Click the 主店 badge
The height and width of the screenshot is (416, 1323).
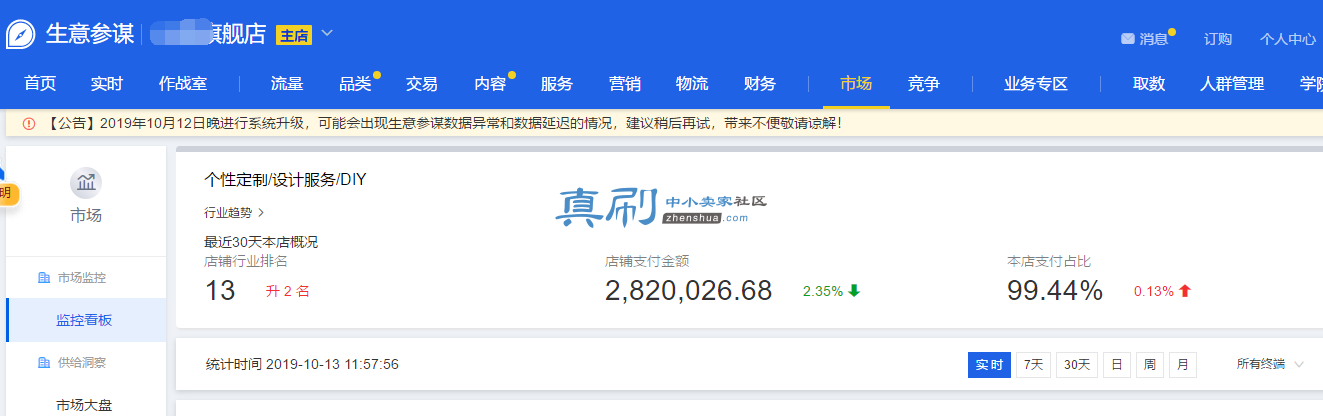294,36
